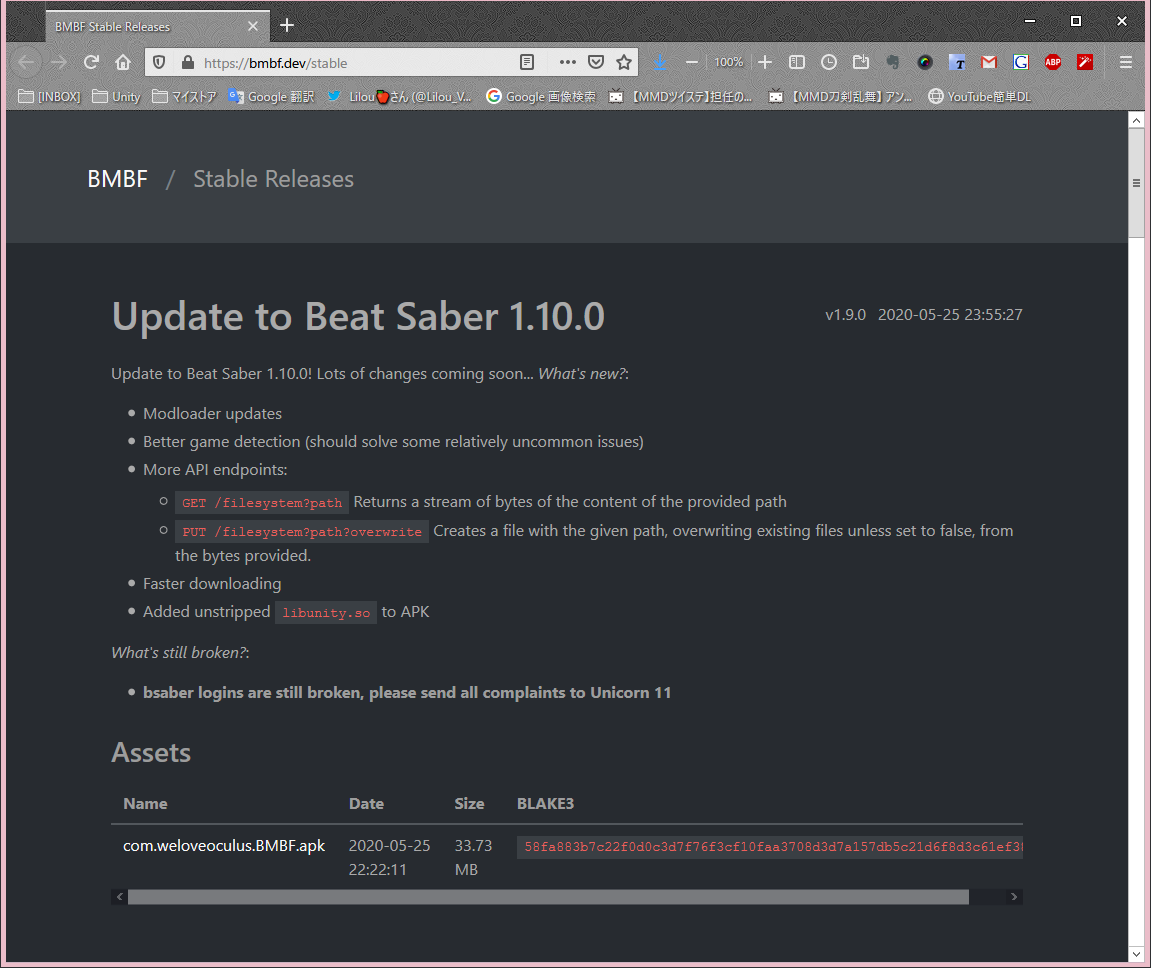Screen dimensions: 1151x968
Task: Open the blue G extension icon
Action: click(1021, 62)
